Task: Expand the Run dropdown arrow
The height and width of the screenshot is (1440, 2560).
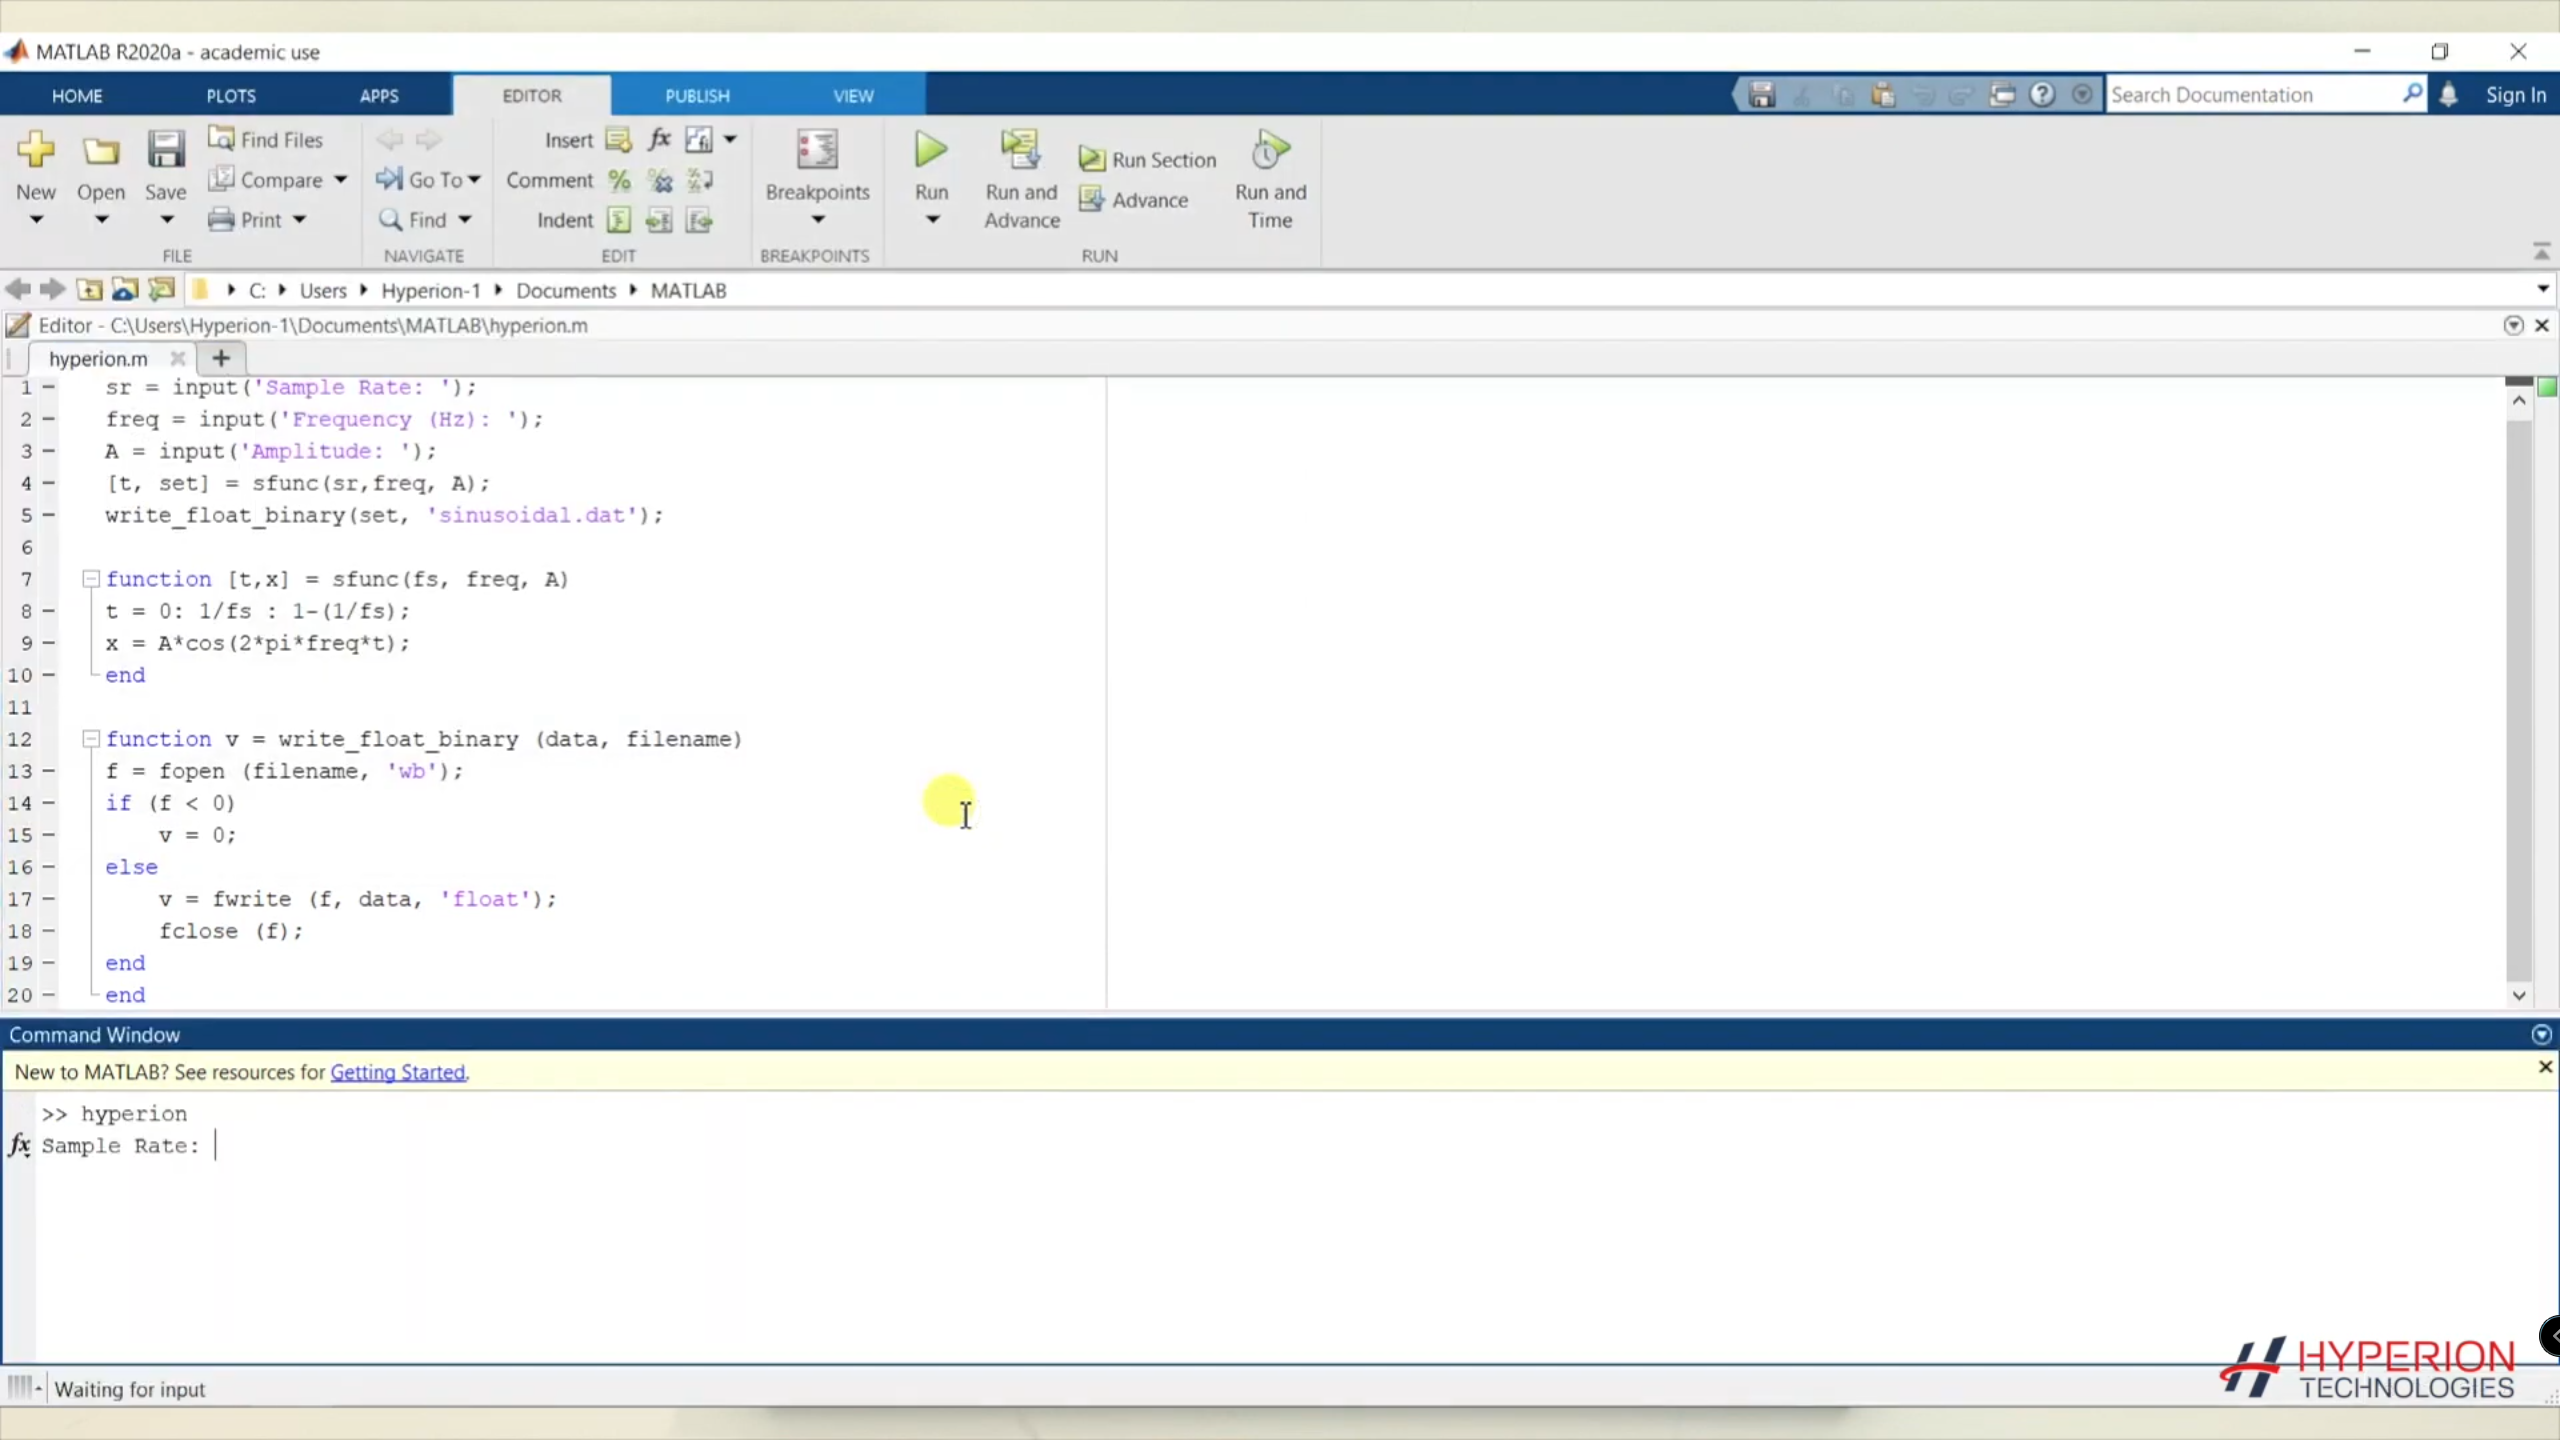Action: (931, 220)
